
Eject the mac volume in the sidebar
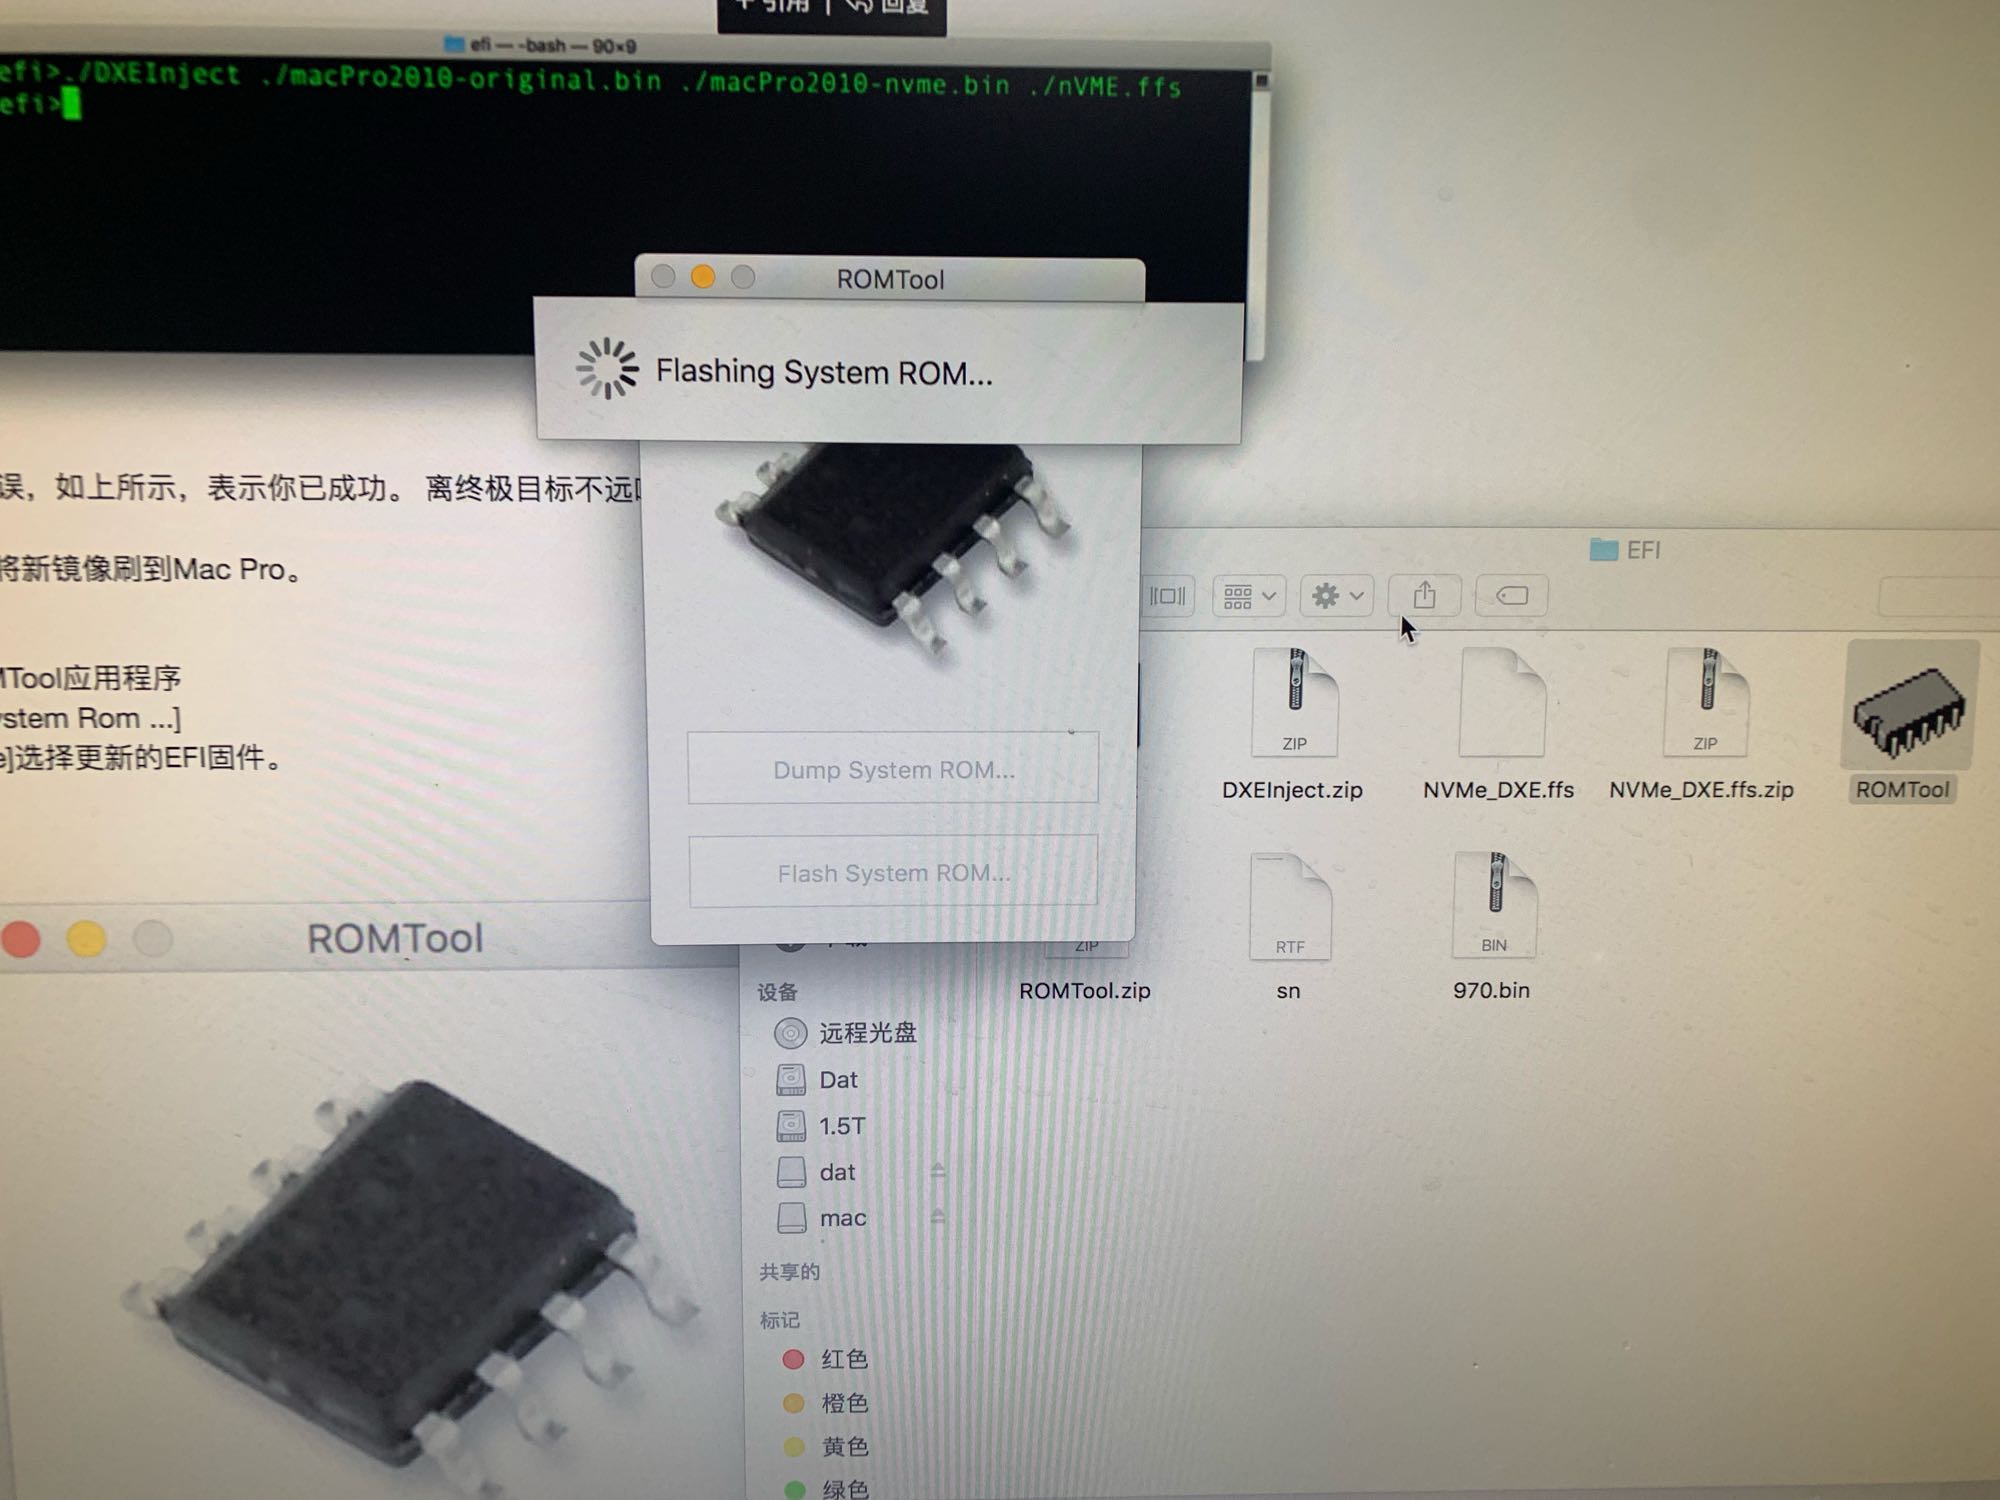point(937,1217)
